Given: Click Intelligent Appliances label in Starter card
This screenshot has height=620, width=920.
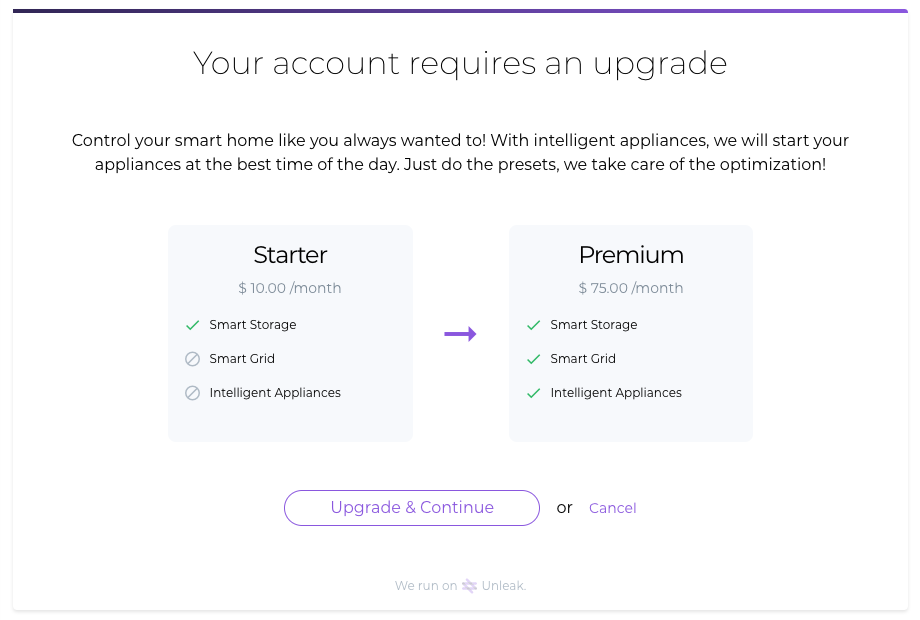Looking at the screenshot, I should tap(275, 393).
